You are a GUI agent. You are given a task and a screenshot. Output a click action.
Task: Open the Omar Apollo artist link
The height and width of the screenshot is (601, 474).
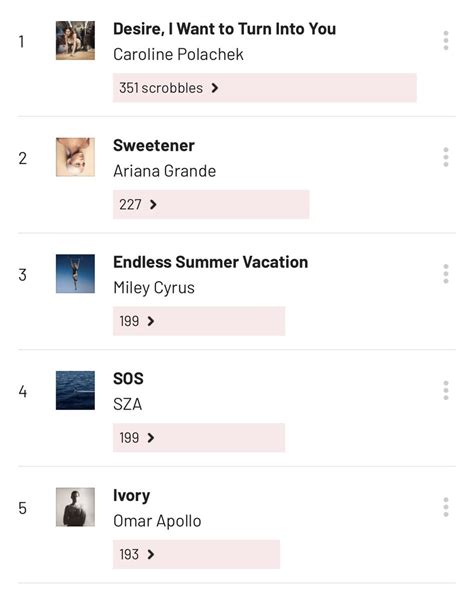point(157,521)
